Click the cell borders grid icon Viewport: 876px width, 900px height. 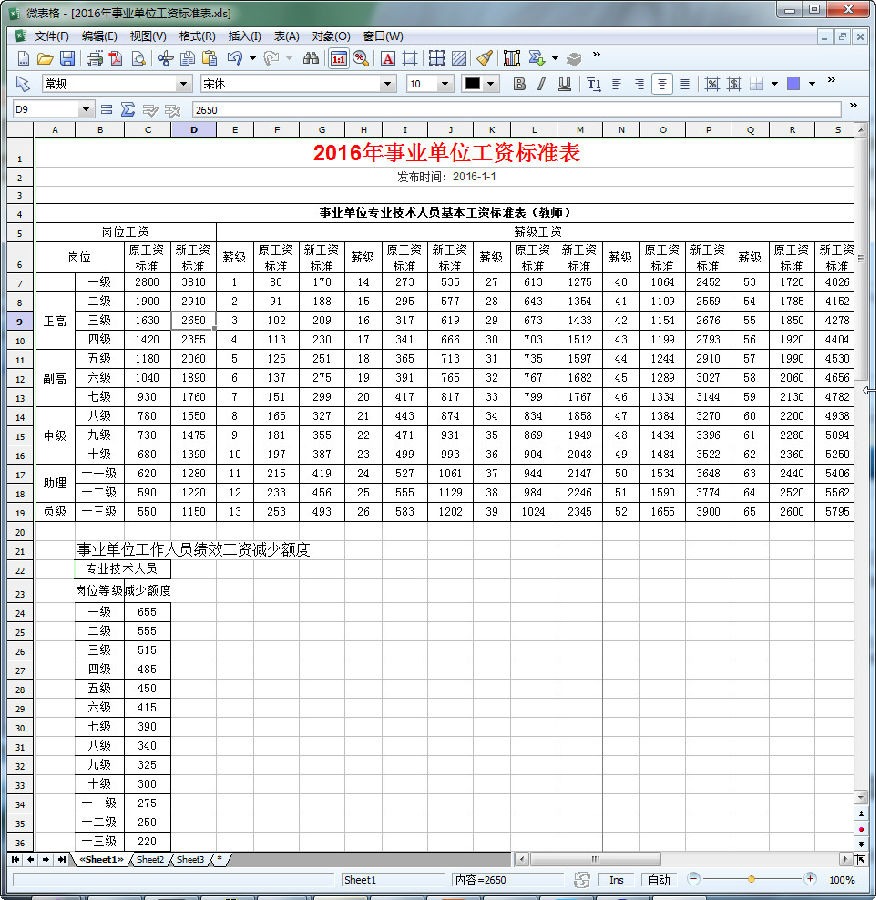(x=437, y=58)
